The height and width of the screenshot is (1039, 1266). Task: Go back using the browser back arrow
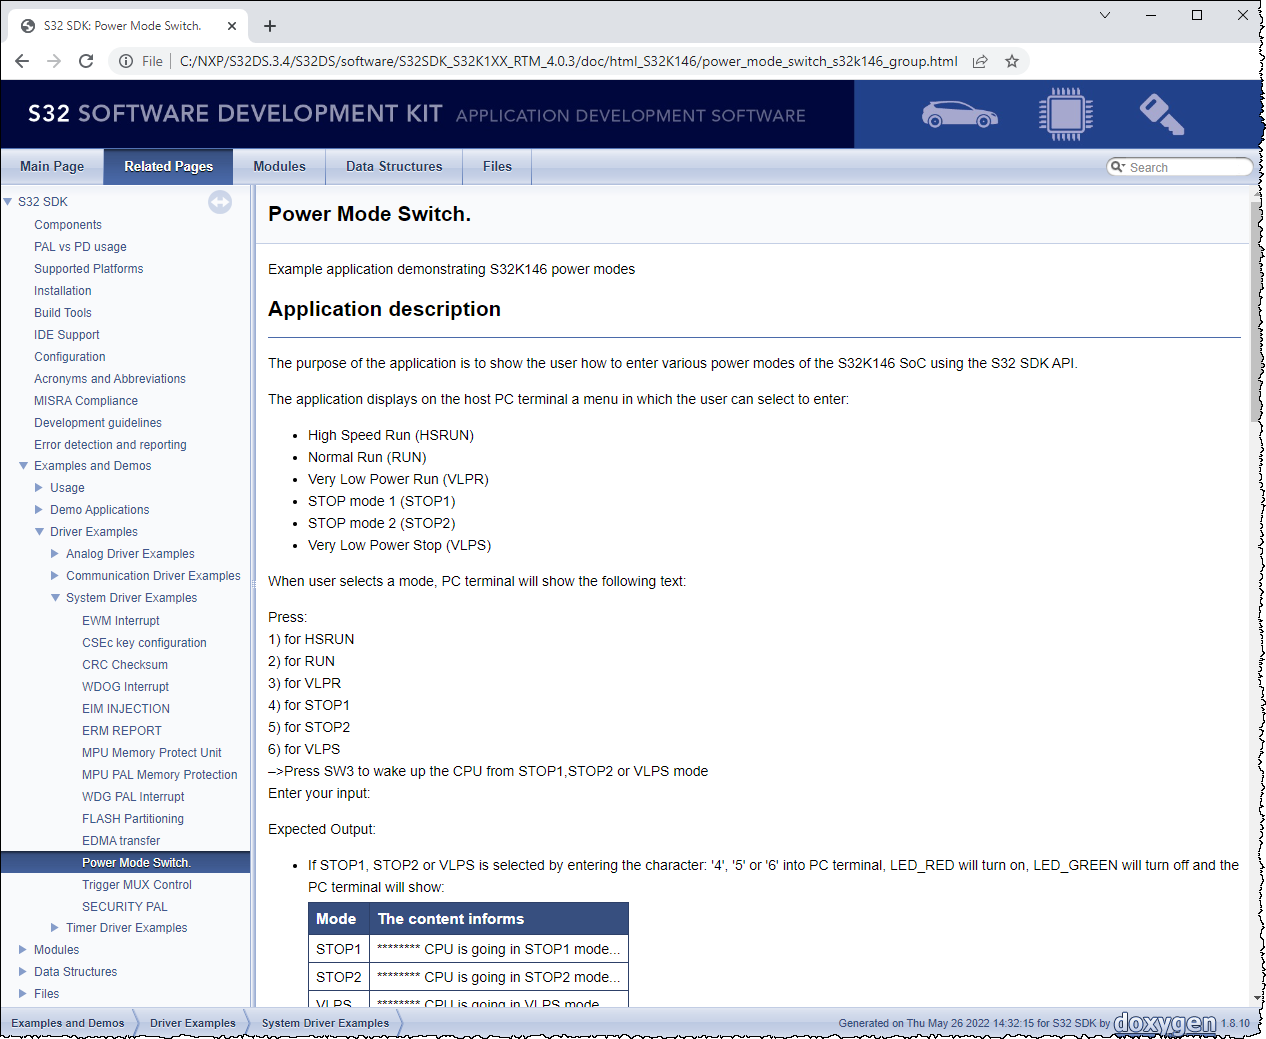22,61
